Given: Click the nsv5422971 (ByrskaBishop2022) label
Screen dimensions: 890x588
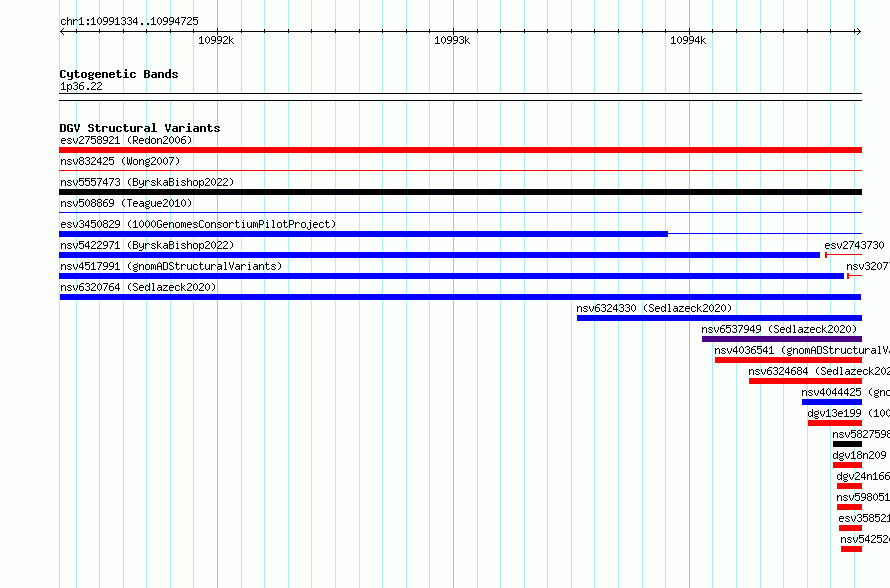Looking at the screenshot, I should coord(147,245).
